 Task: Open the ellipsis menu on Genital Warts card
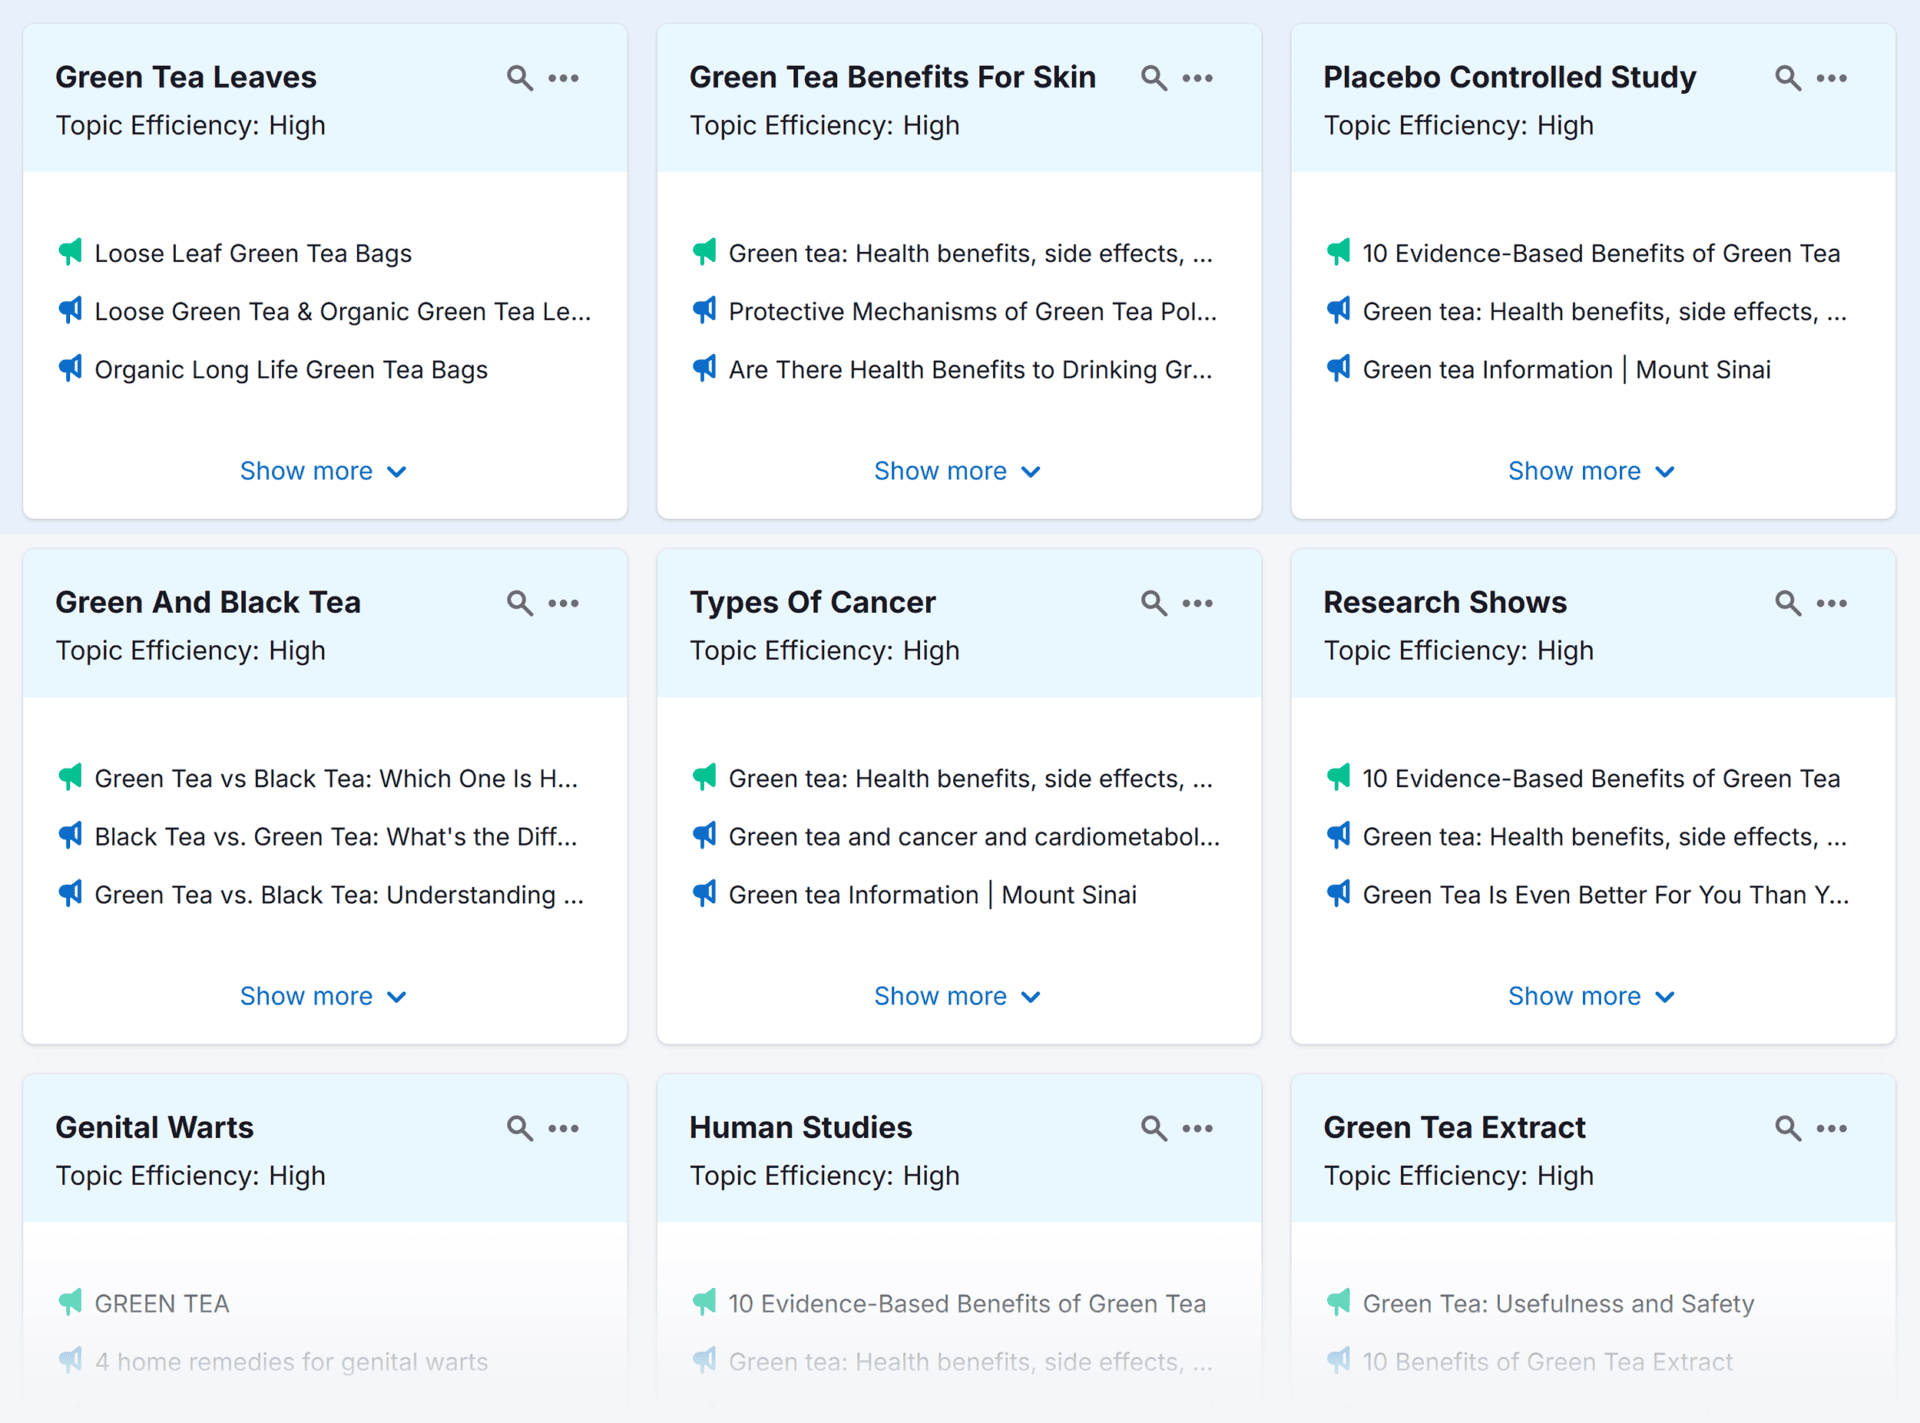[x=564, y=1127]
